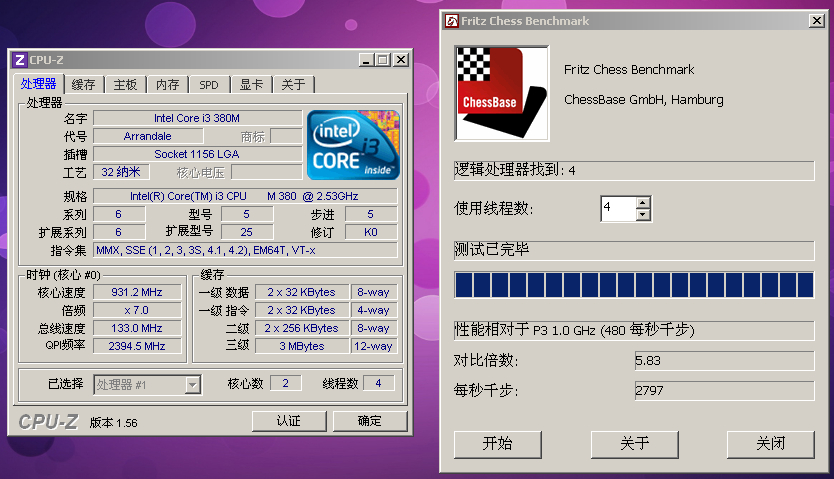This screenshot has width=834, height=479.
Task: Click the instruction set field MMX, SSE
Action: tap(245, 250)
